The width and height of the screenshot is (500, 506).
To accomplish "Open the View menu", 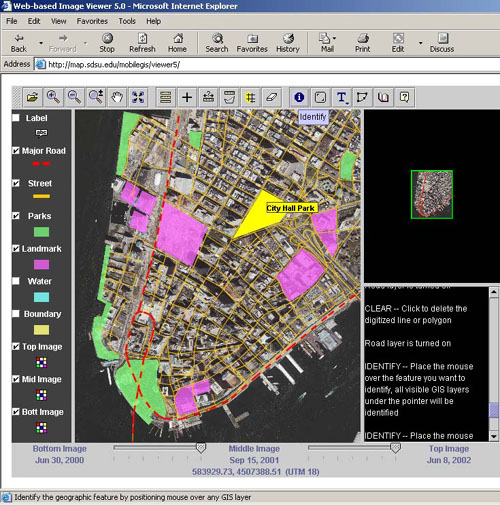I will coord(59,21).
